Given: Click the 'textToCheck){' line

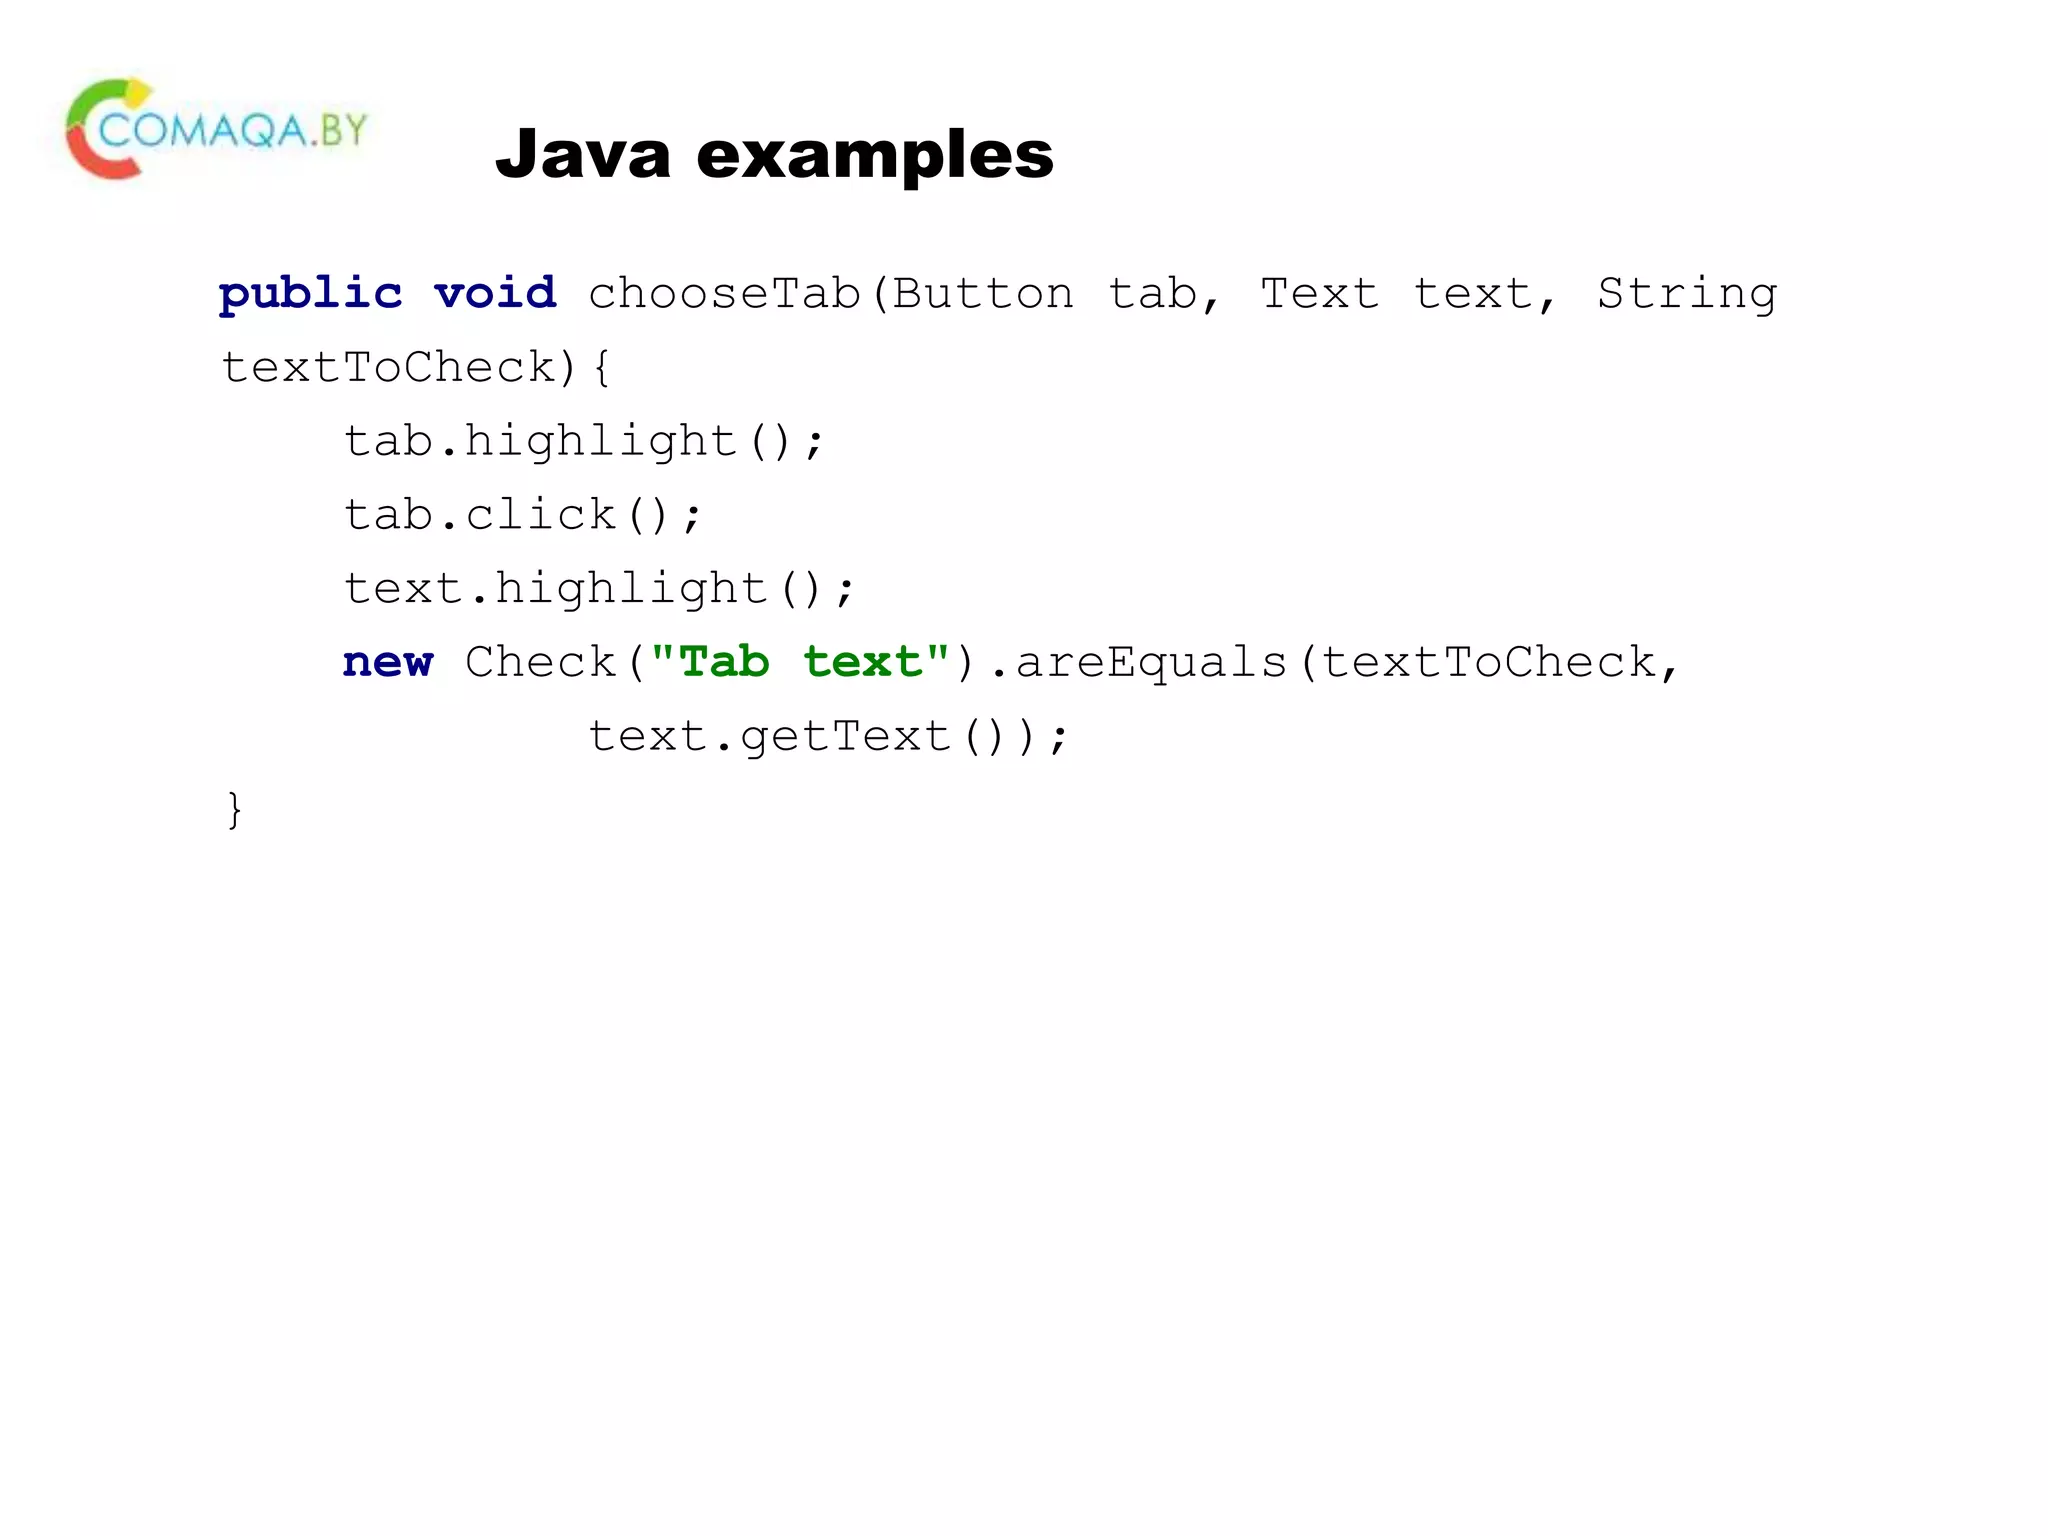Looking at the screenshot, I should [415, 367].
